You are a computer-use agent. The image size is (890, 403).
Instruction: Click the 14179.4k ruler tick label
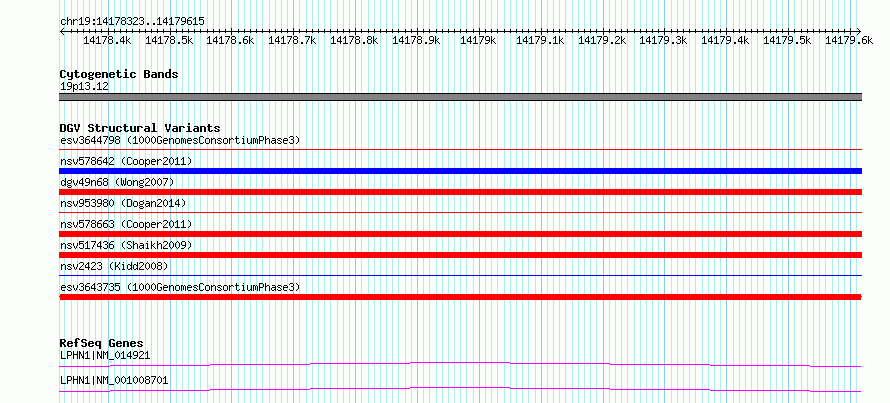(x=725, y=40)
